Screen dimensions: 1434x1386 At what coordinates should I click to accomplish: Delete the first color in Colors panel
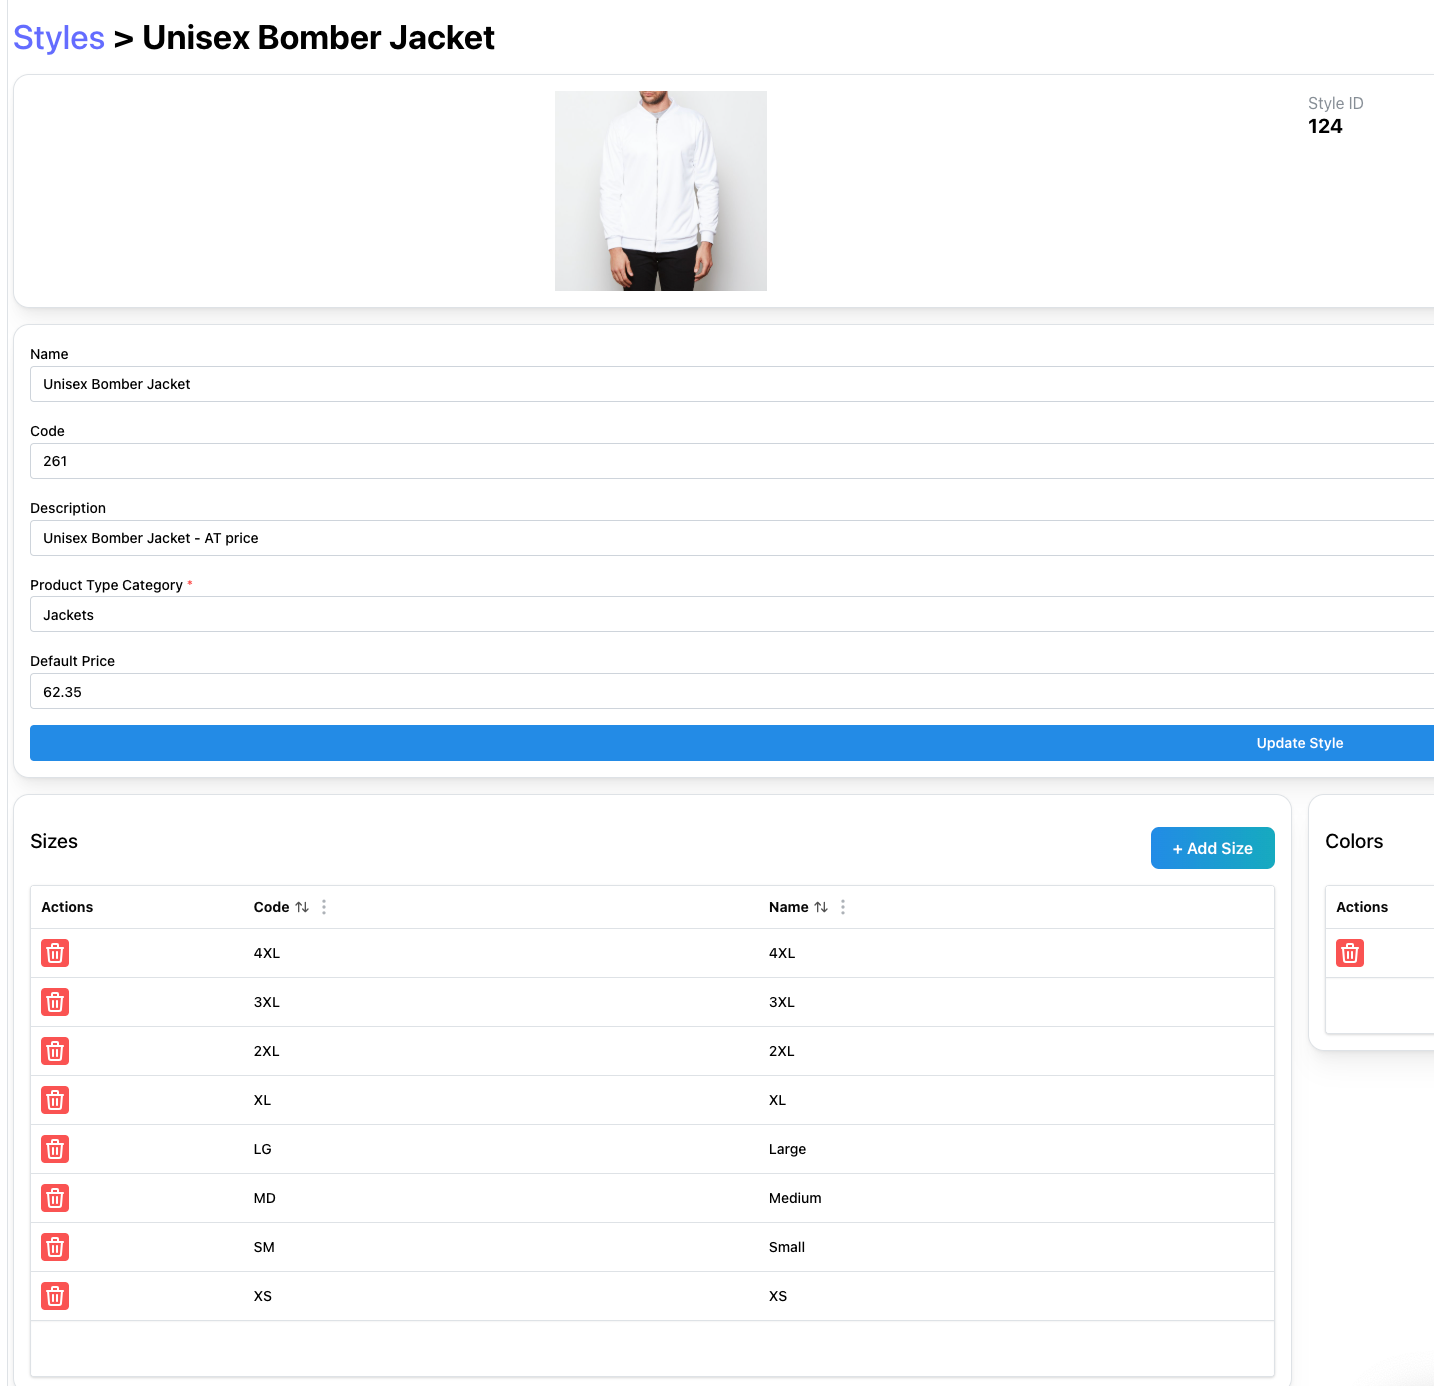pyautogui.click(x=1349, y=953)
